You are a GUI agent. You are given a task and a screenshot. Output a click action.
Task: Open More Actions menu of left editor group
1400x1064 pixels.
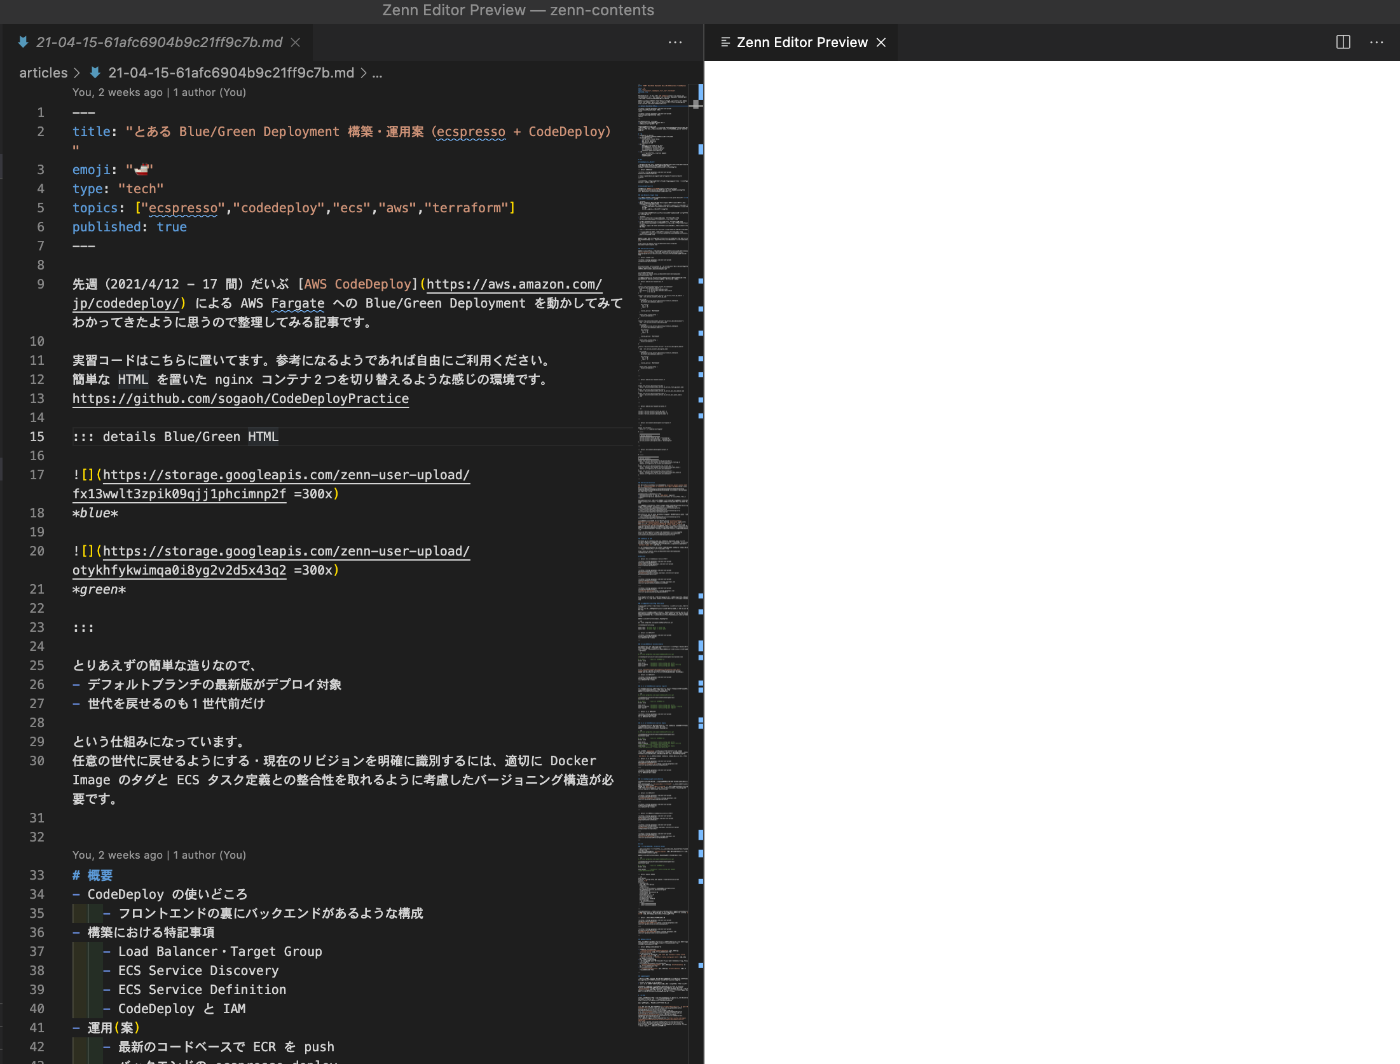(x=676, y=42)
